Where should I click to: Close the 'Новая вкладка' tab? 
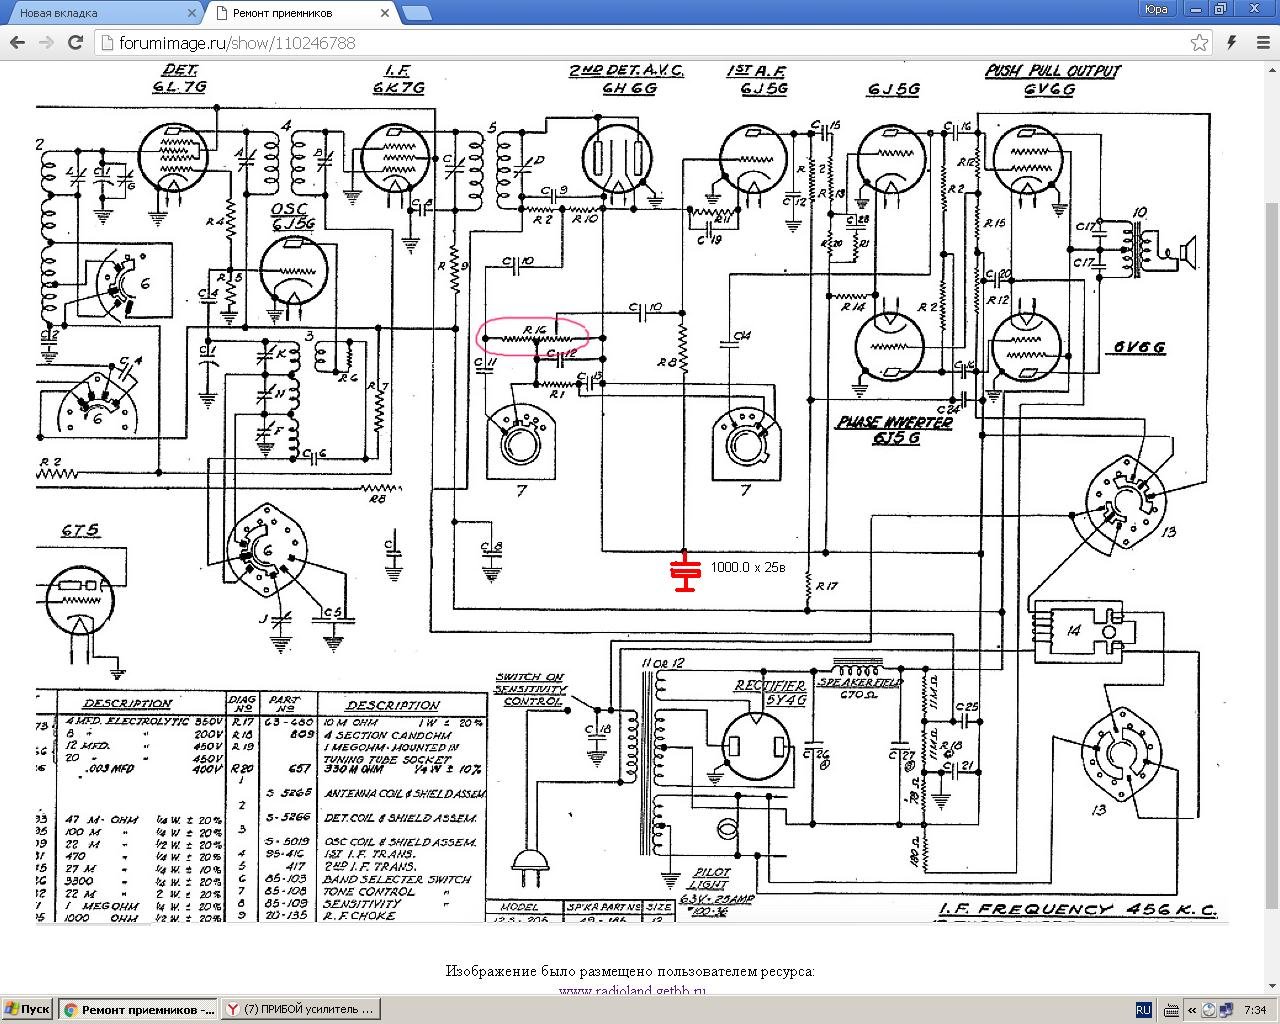pos(191,13)
